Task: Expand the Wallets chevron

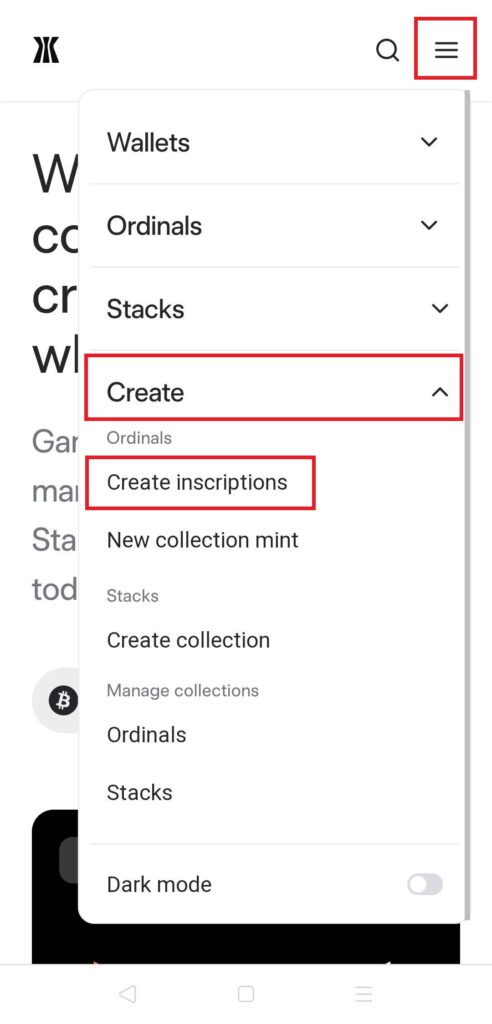Action: point(429,142)
